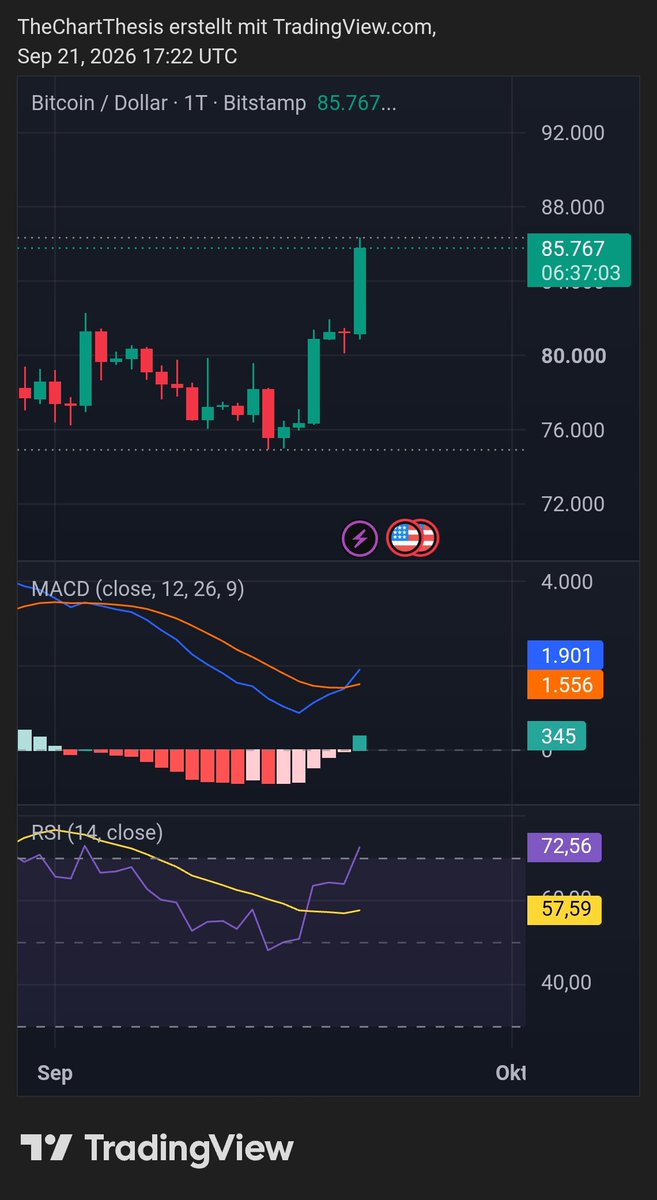Click the 4.000 MACD axis label
This screenshot has width=657, height=1200.
[x=566, y=582]
